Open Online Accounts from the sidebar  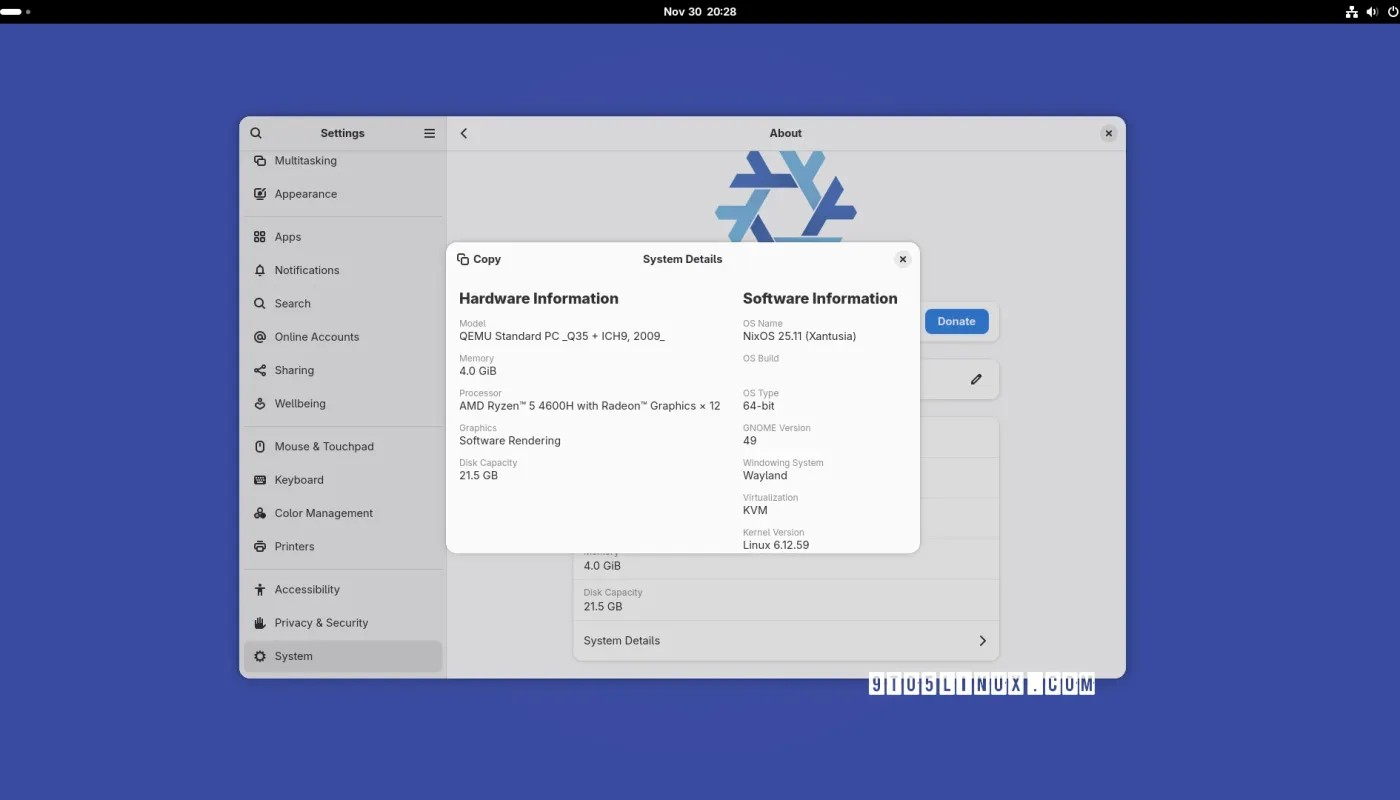(259, 337)
